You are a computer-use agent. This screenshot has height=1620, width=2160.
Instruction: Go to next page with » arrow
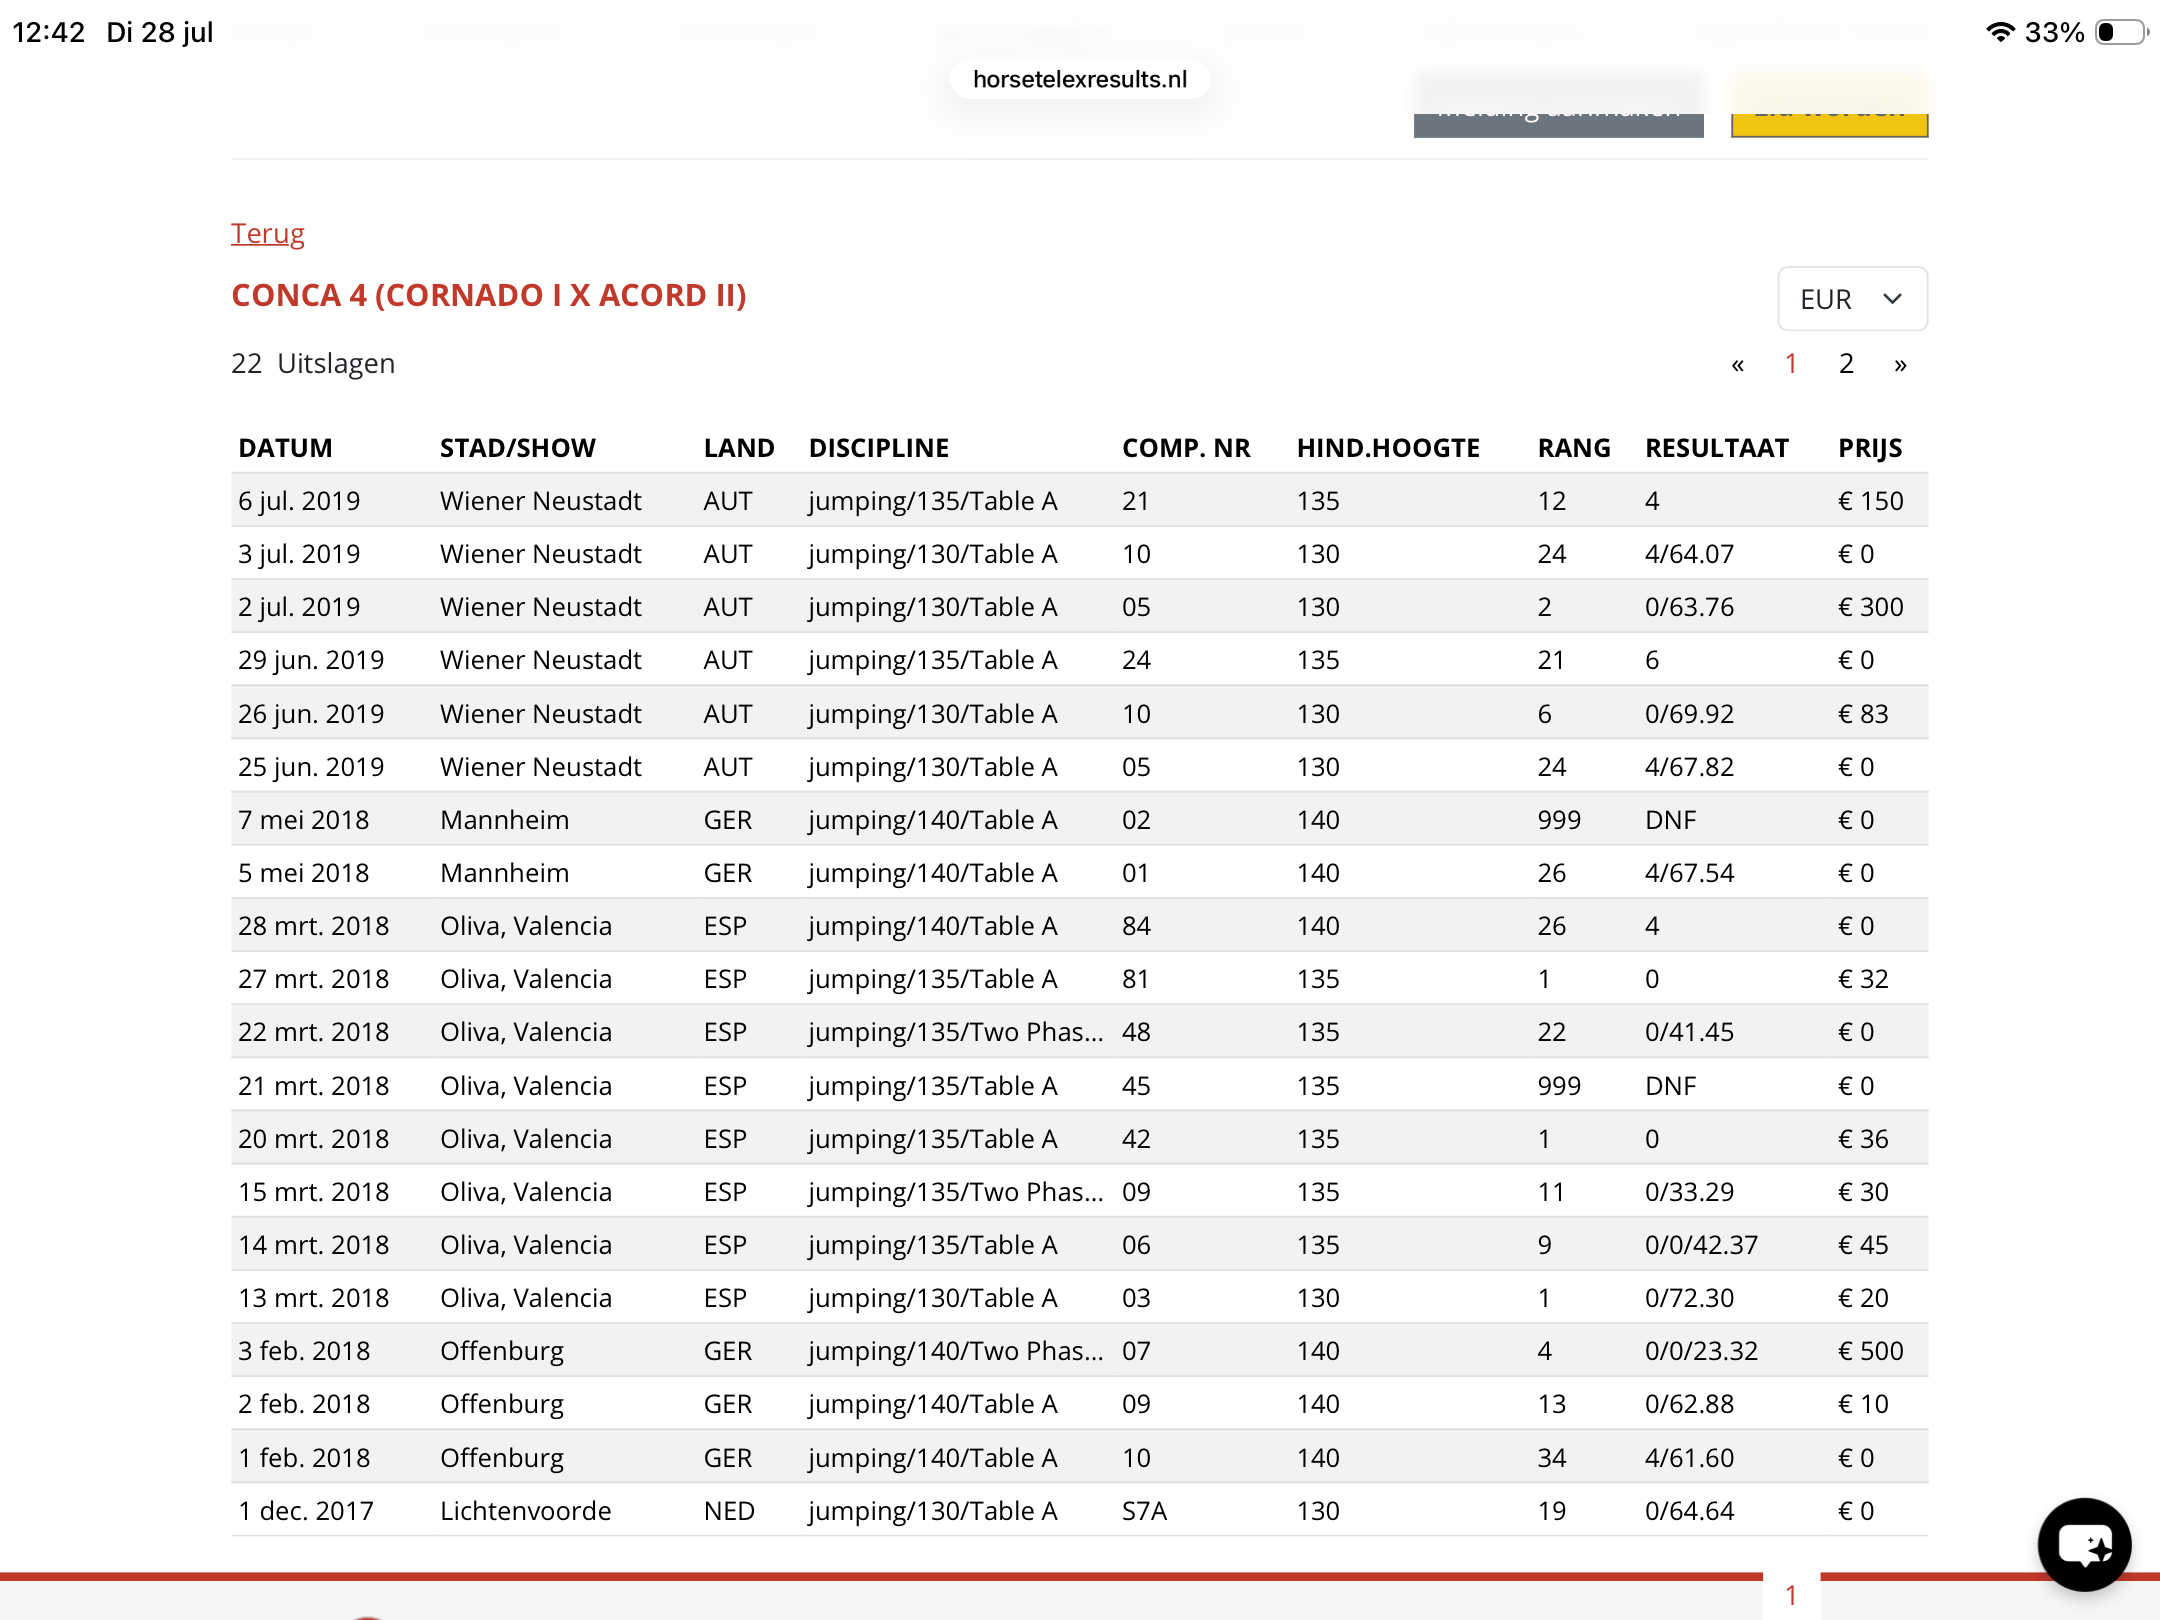1900,365
